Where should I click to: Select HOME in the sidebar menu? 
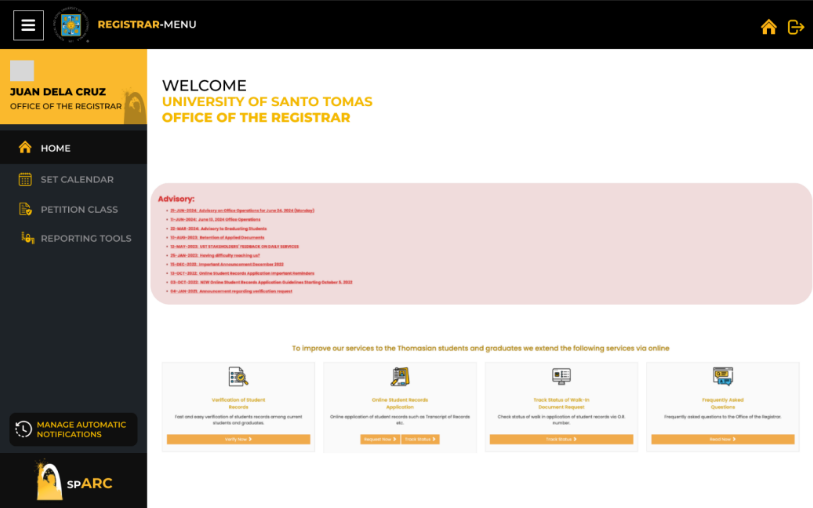click(x=73, y=148)
